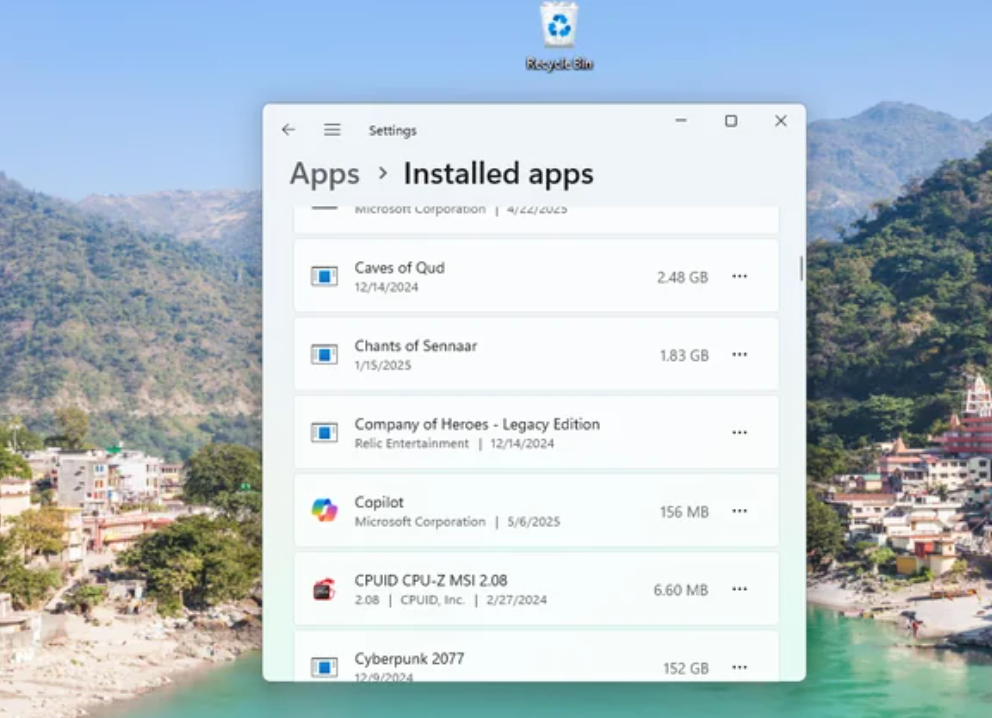Click the Chants of Sennaar app icon

[x=324, y=355]
